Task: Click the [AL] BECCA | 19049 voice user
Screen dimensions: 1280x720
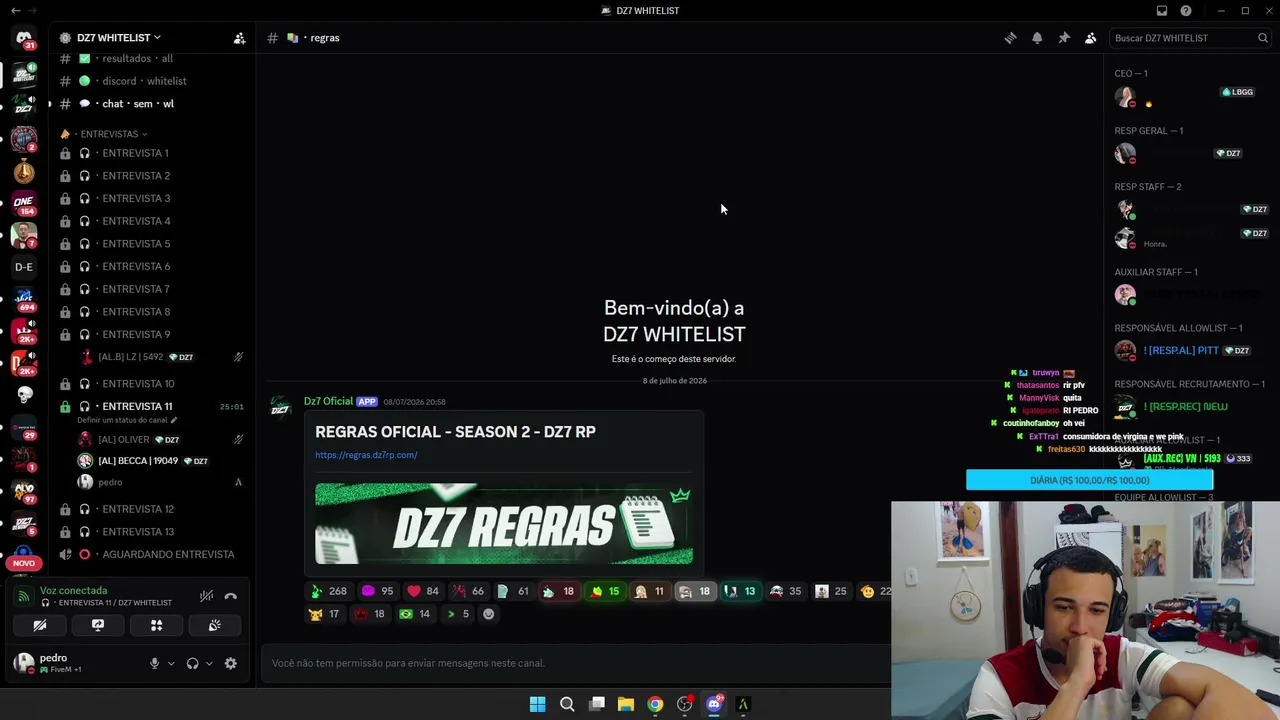Action: (x=160, y=461)
